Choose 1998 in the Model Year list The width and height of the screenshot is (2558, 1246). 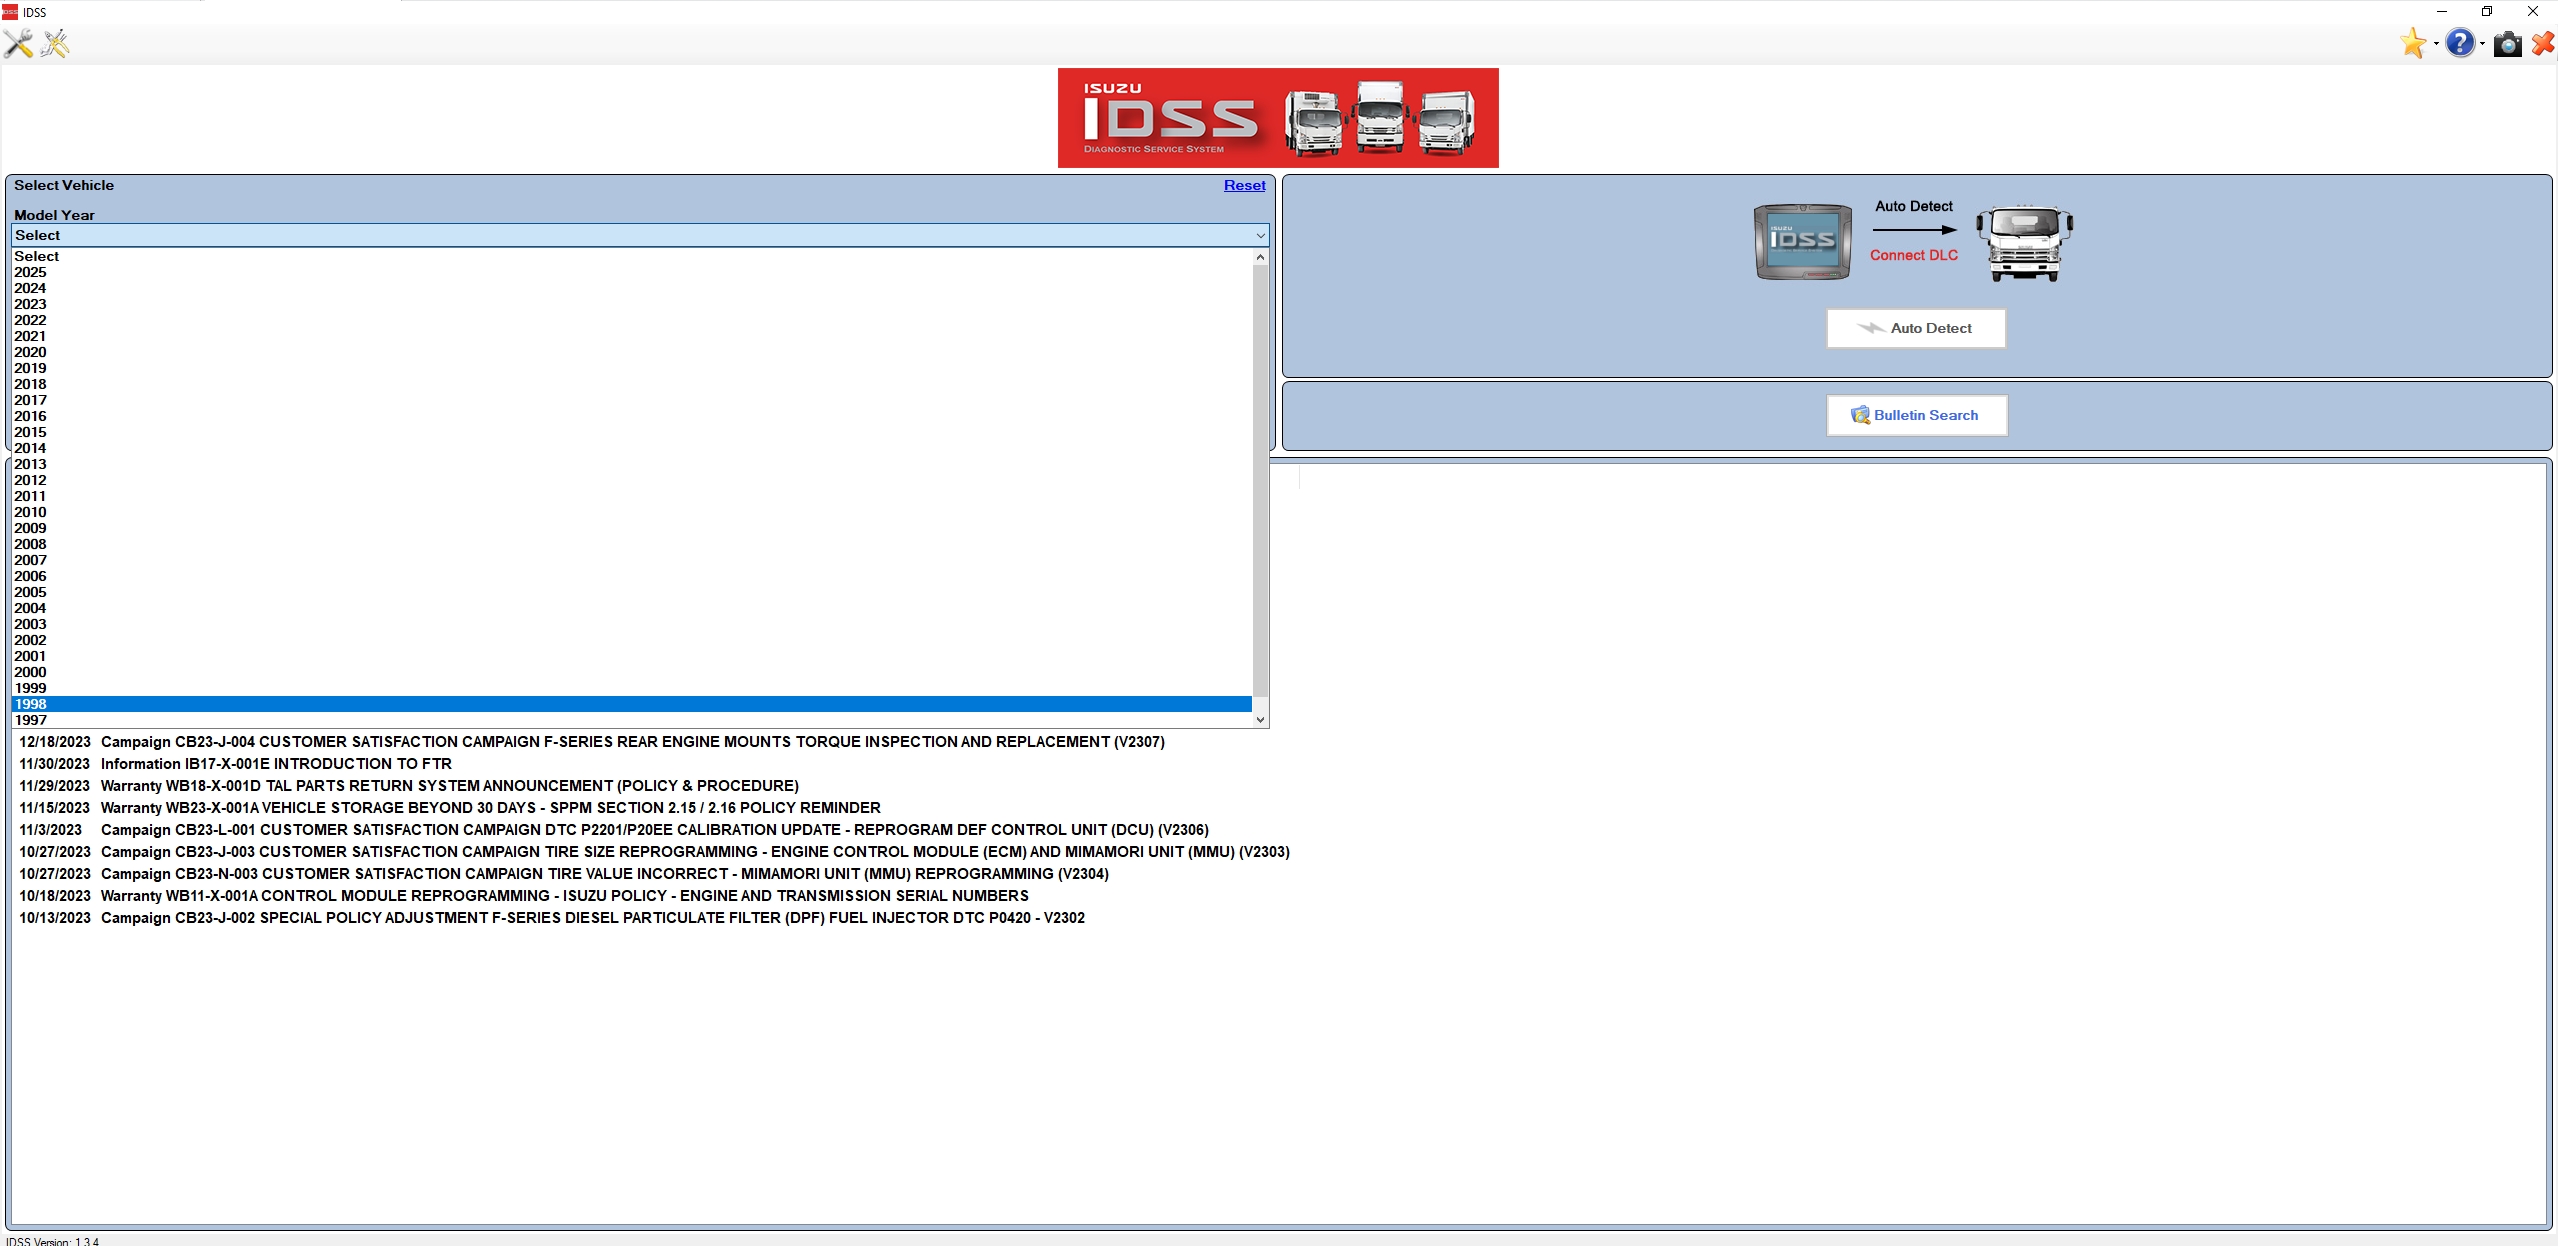coord(30,704)
